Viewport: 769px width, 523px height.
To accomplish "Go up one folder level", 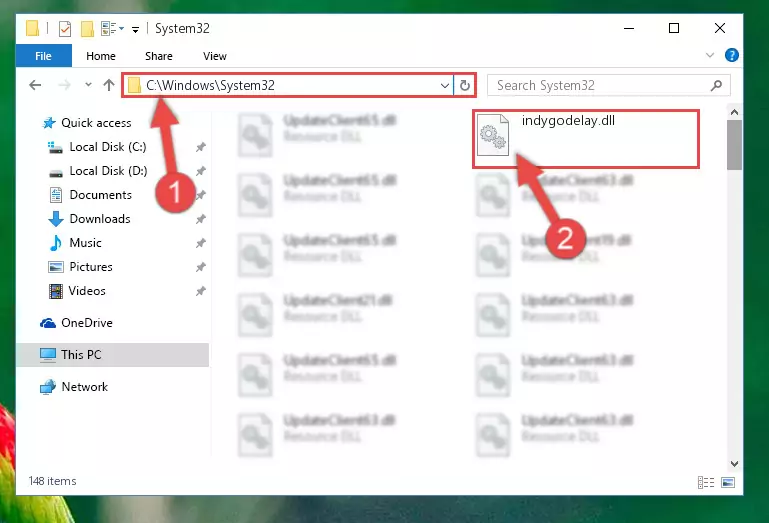I will pos(109,85).
